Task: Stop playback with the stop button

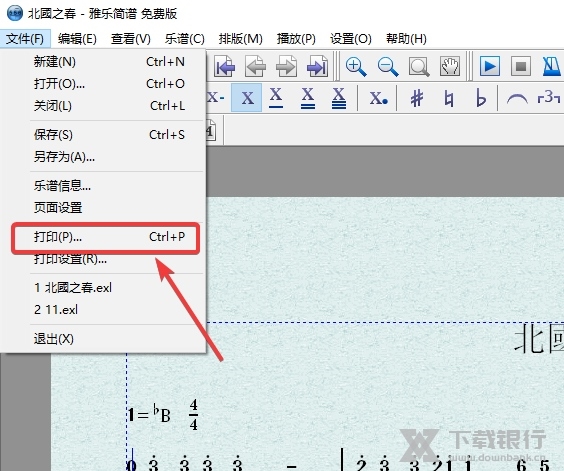Action: (x=521, y=66)
